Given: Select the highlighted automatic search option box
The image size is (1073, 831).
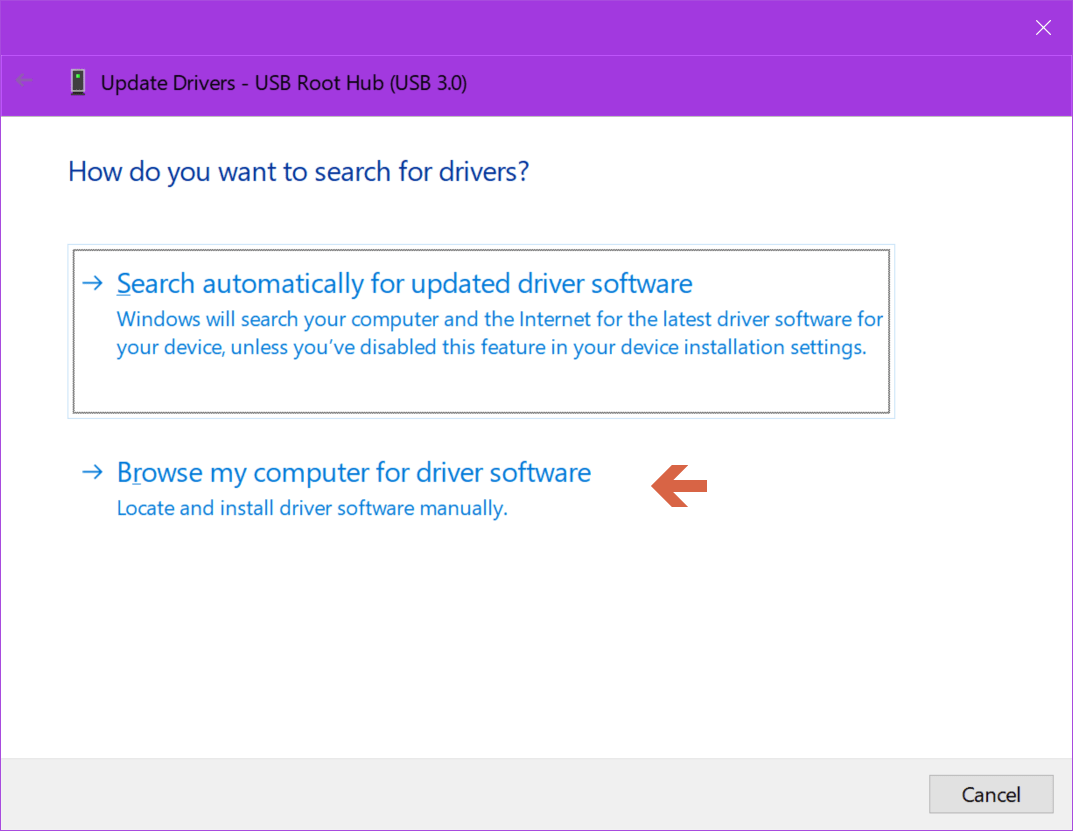Looking at the screenshot, I should (x=480, y=330).
